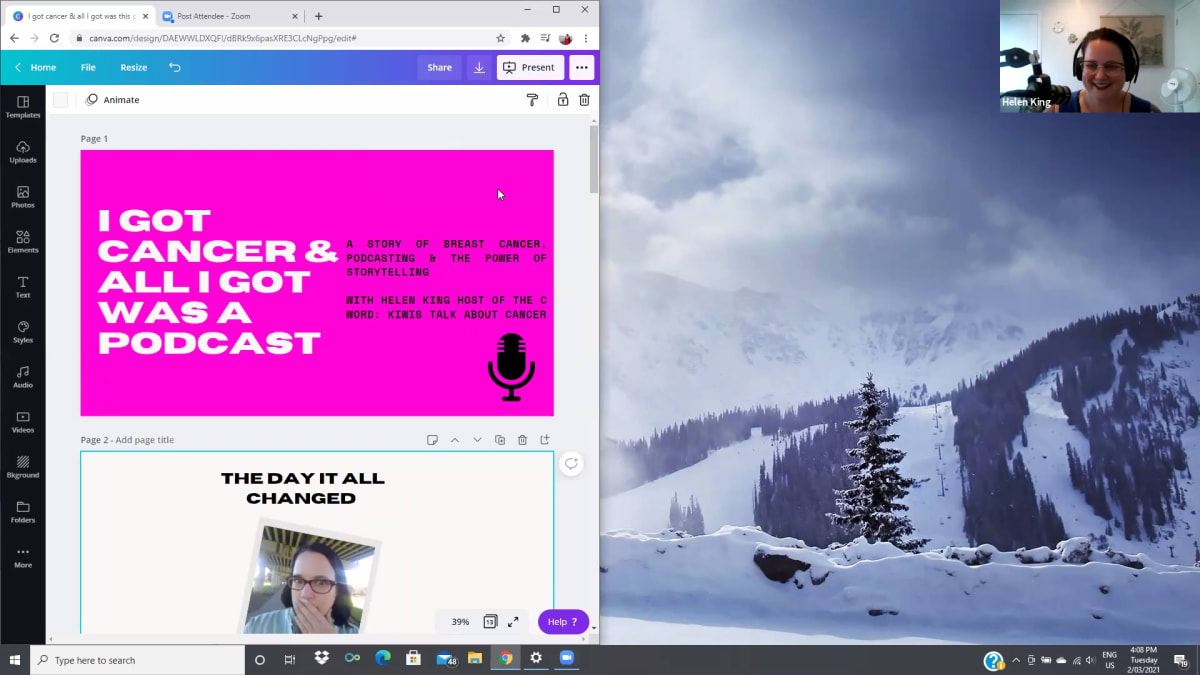Open the File menu
The height and width of the screenshot is (675, 1200).
(88, 67)
